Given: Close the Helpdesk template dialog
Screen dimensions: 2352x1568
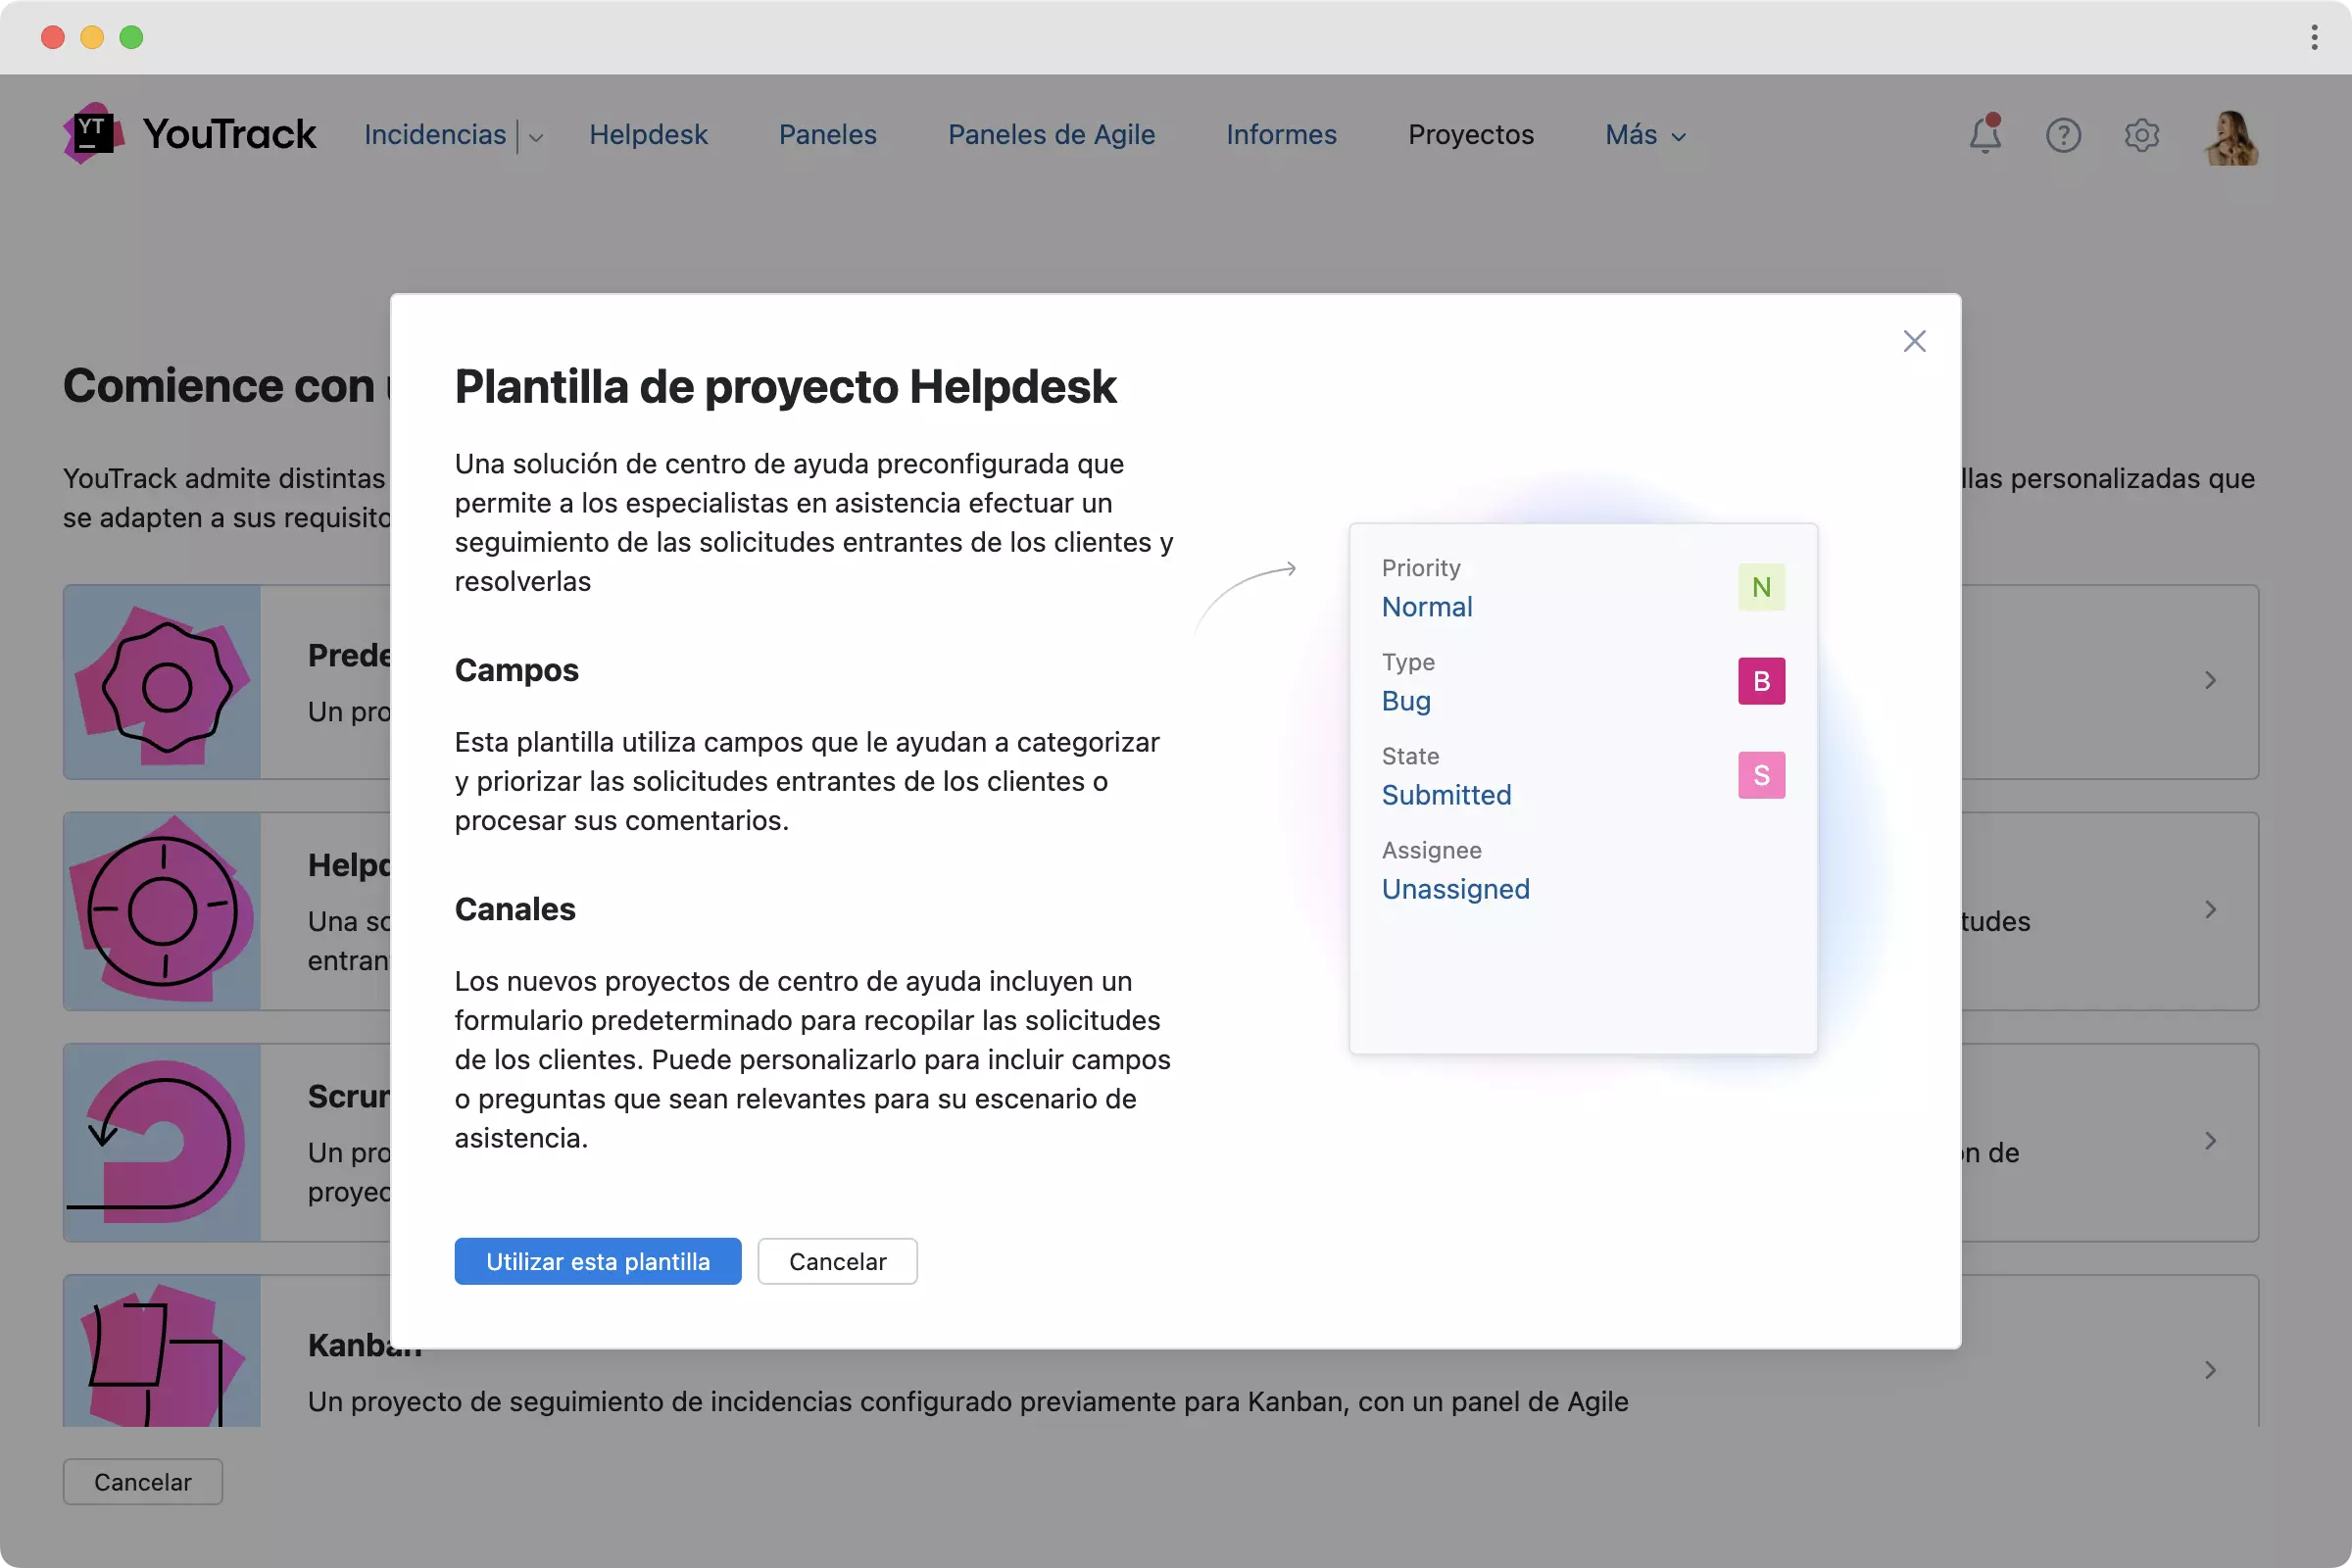Looking at the screenshot, I should (x=1914, y=341).
